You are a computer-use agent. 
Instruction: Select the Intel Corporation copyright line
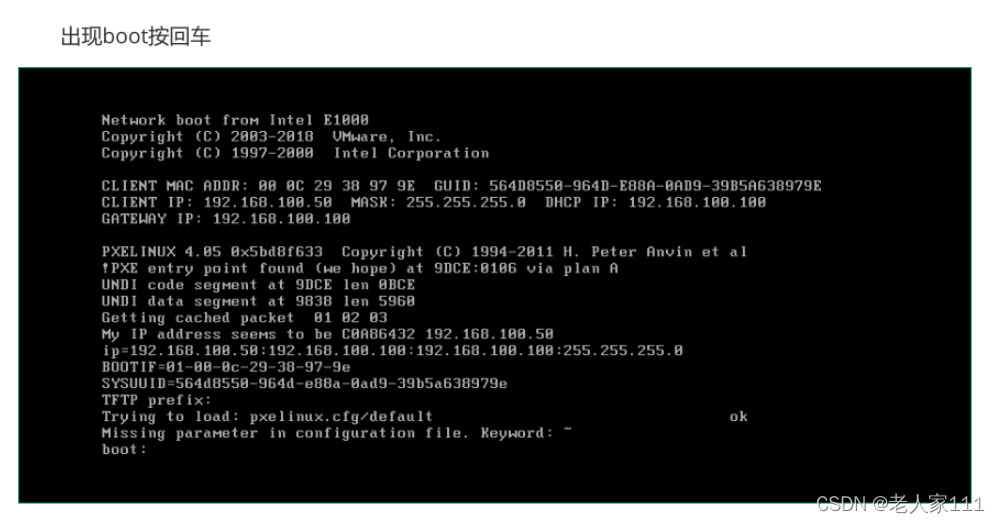tap(295, 153)
